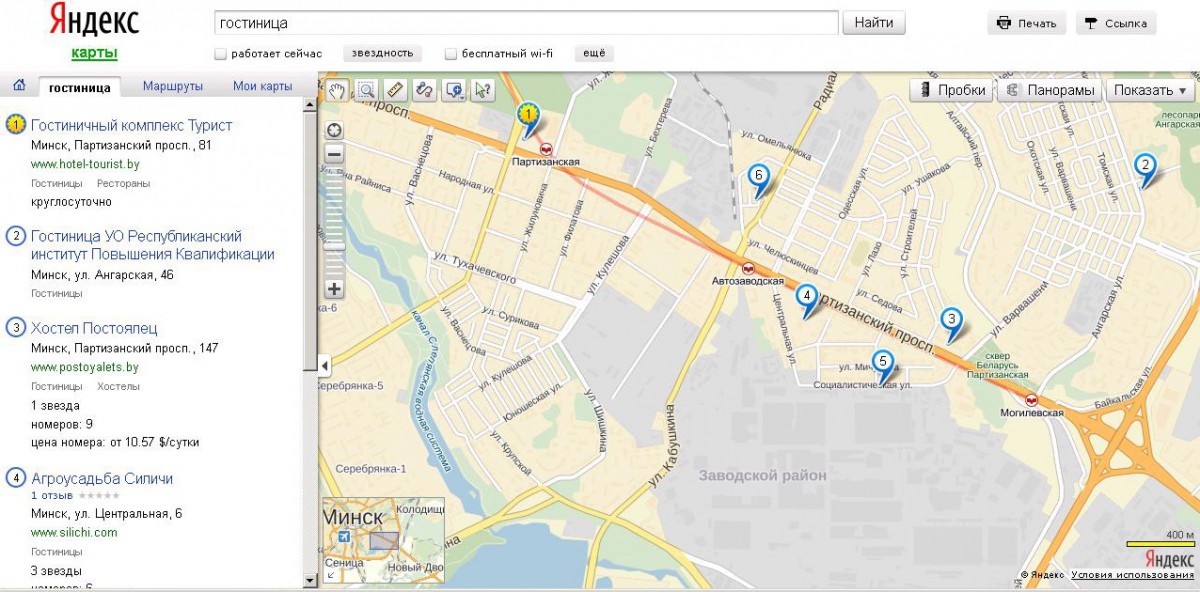Collapse the minimap using its corner arrow
1200x592 pixels.
coord(331,575)
